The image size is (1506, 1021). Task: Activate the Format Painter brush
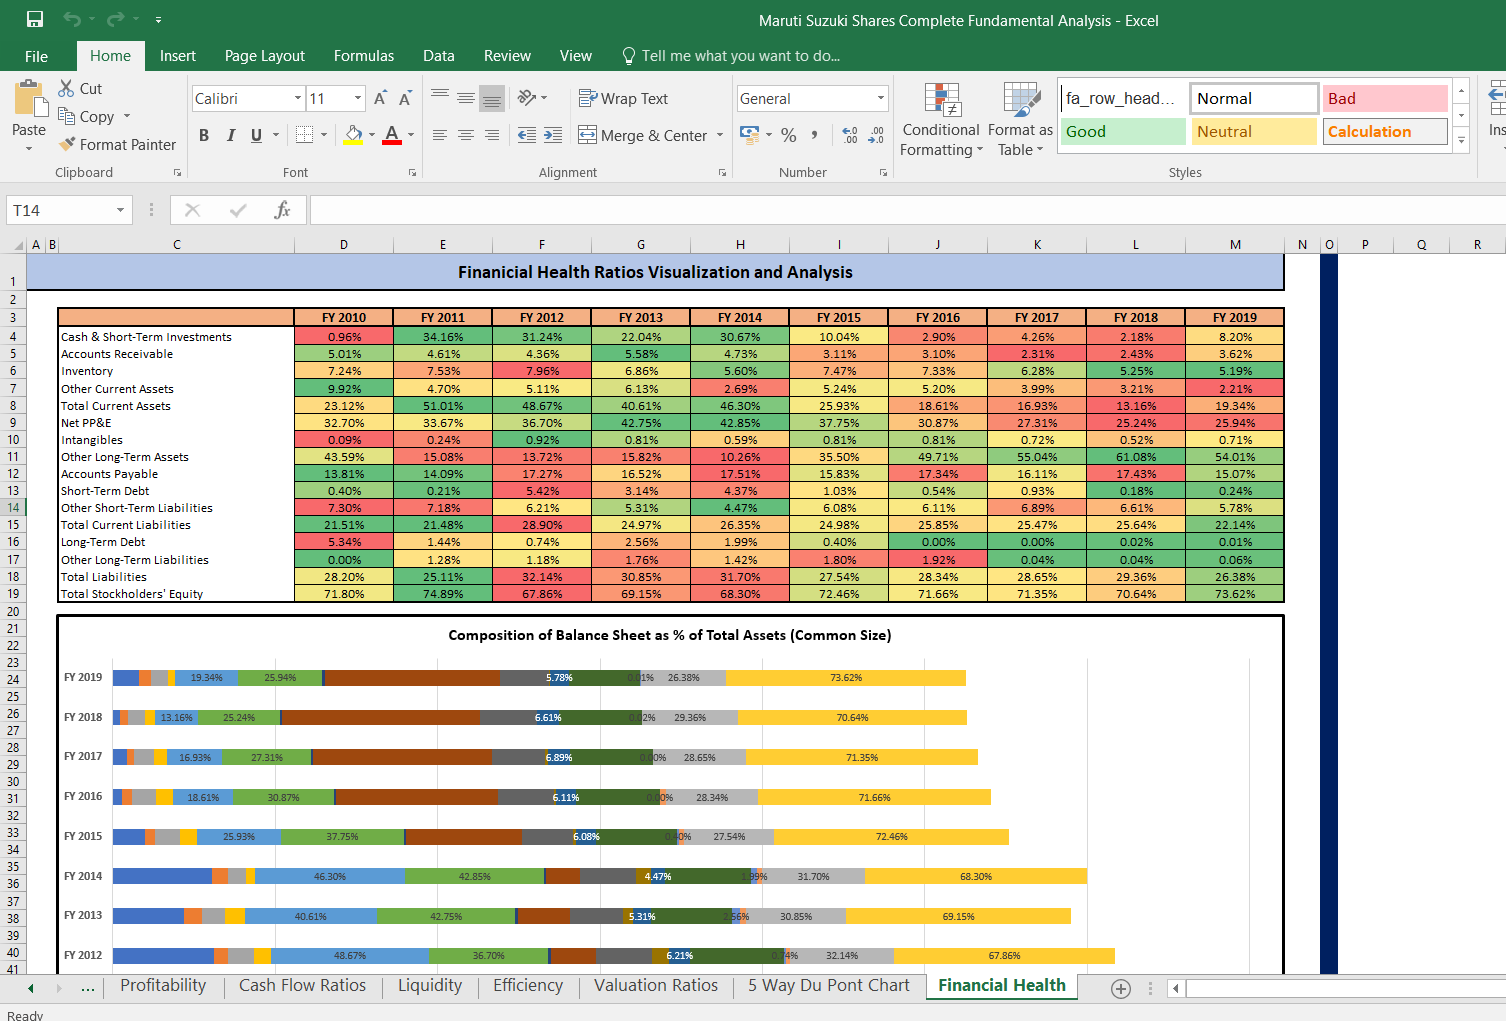(x=117, y=144)
